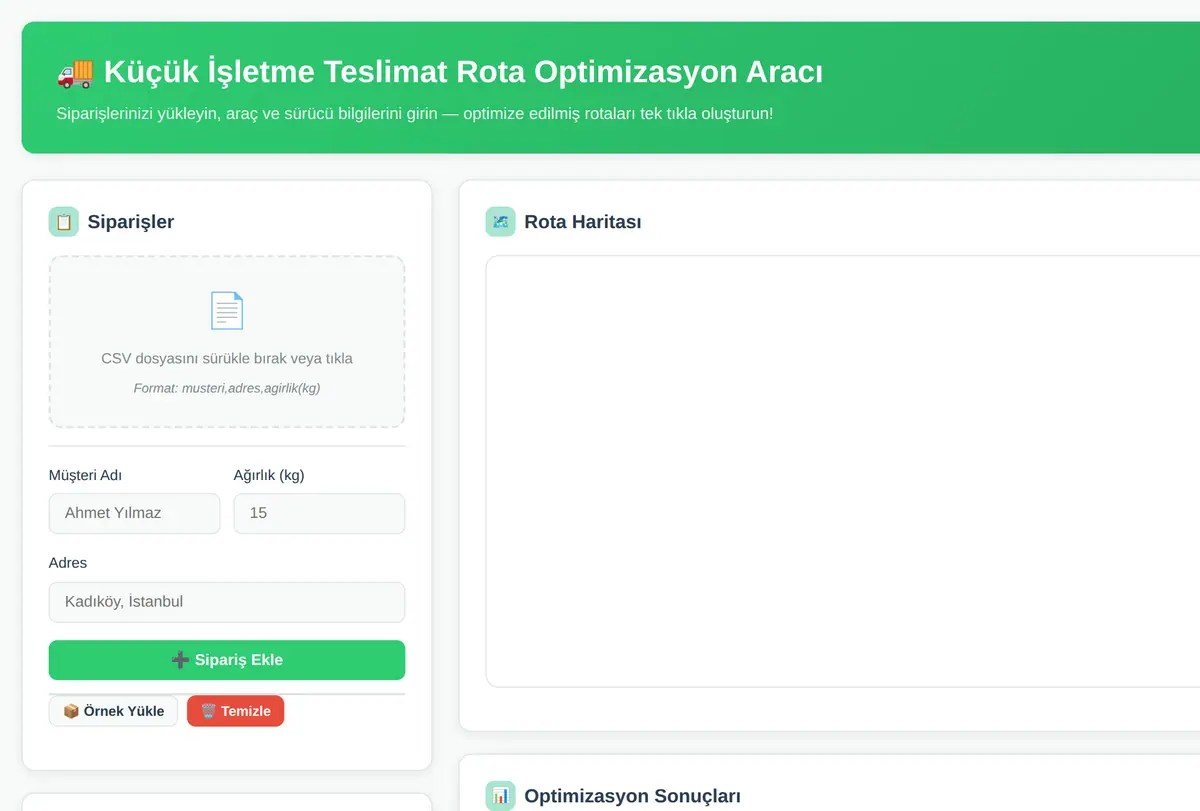Click the Sipariş Ekle button
The image size is (1200, 811).
click(227, 660)
